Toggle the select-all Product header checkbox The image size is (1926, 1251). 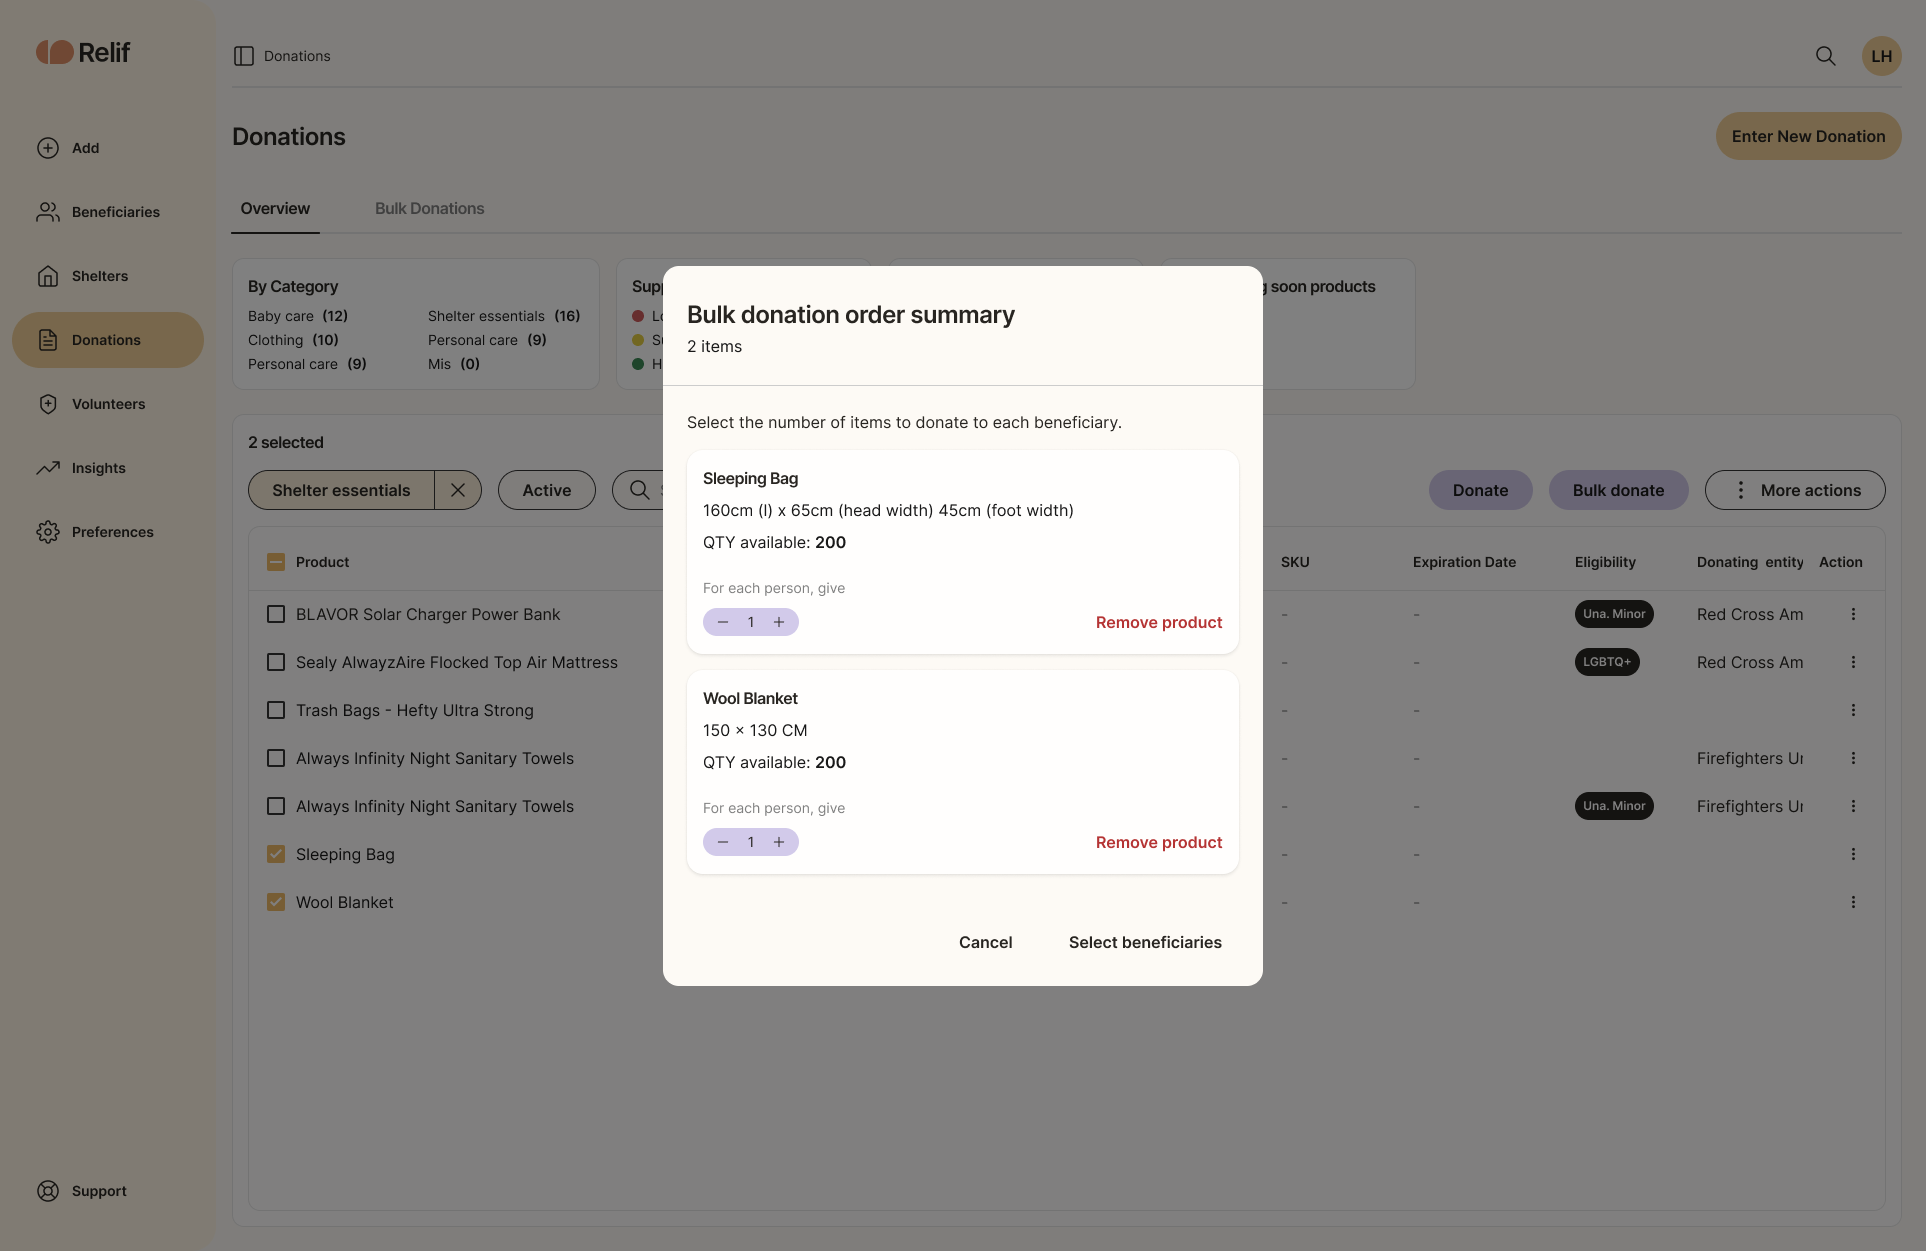click(276, 562)
